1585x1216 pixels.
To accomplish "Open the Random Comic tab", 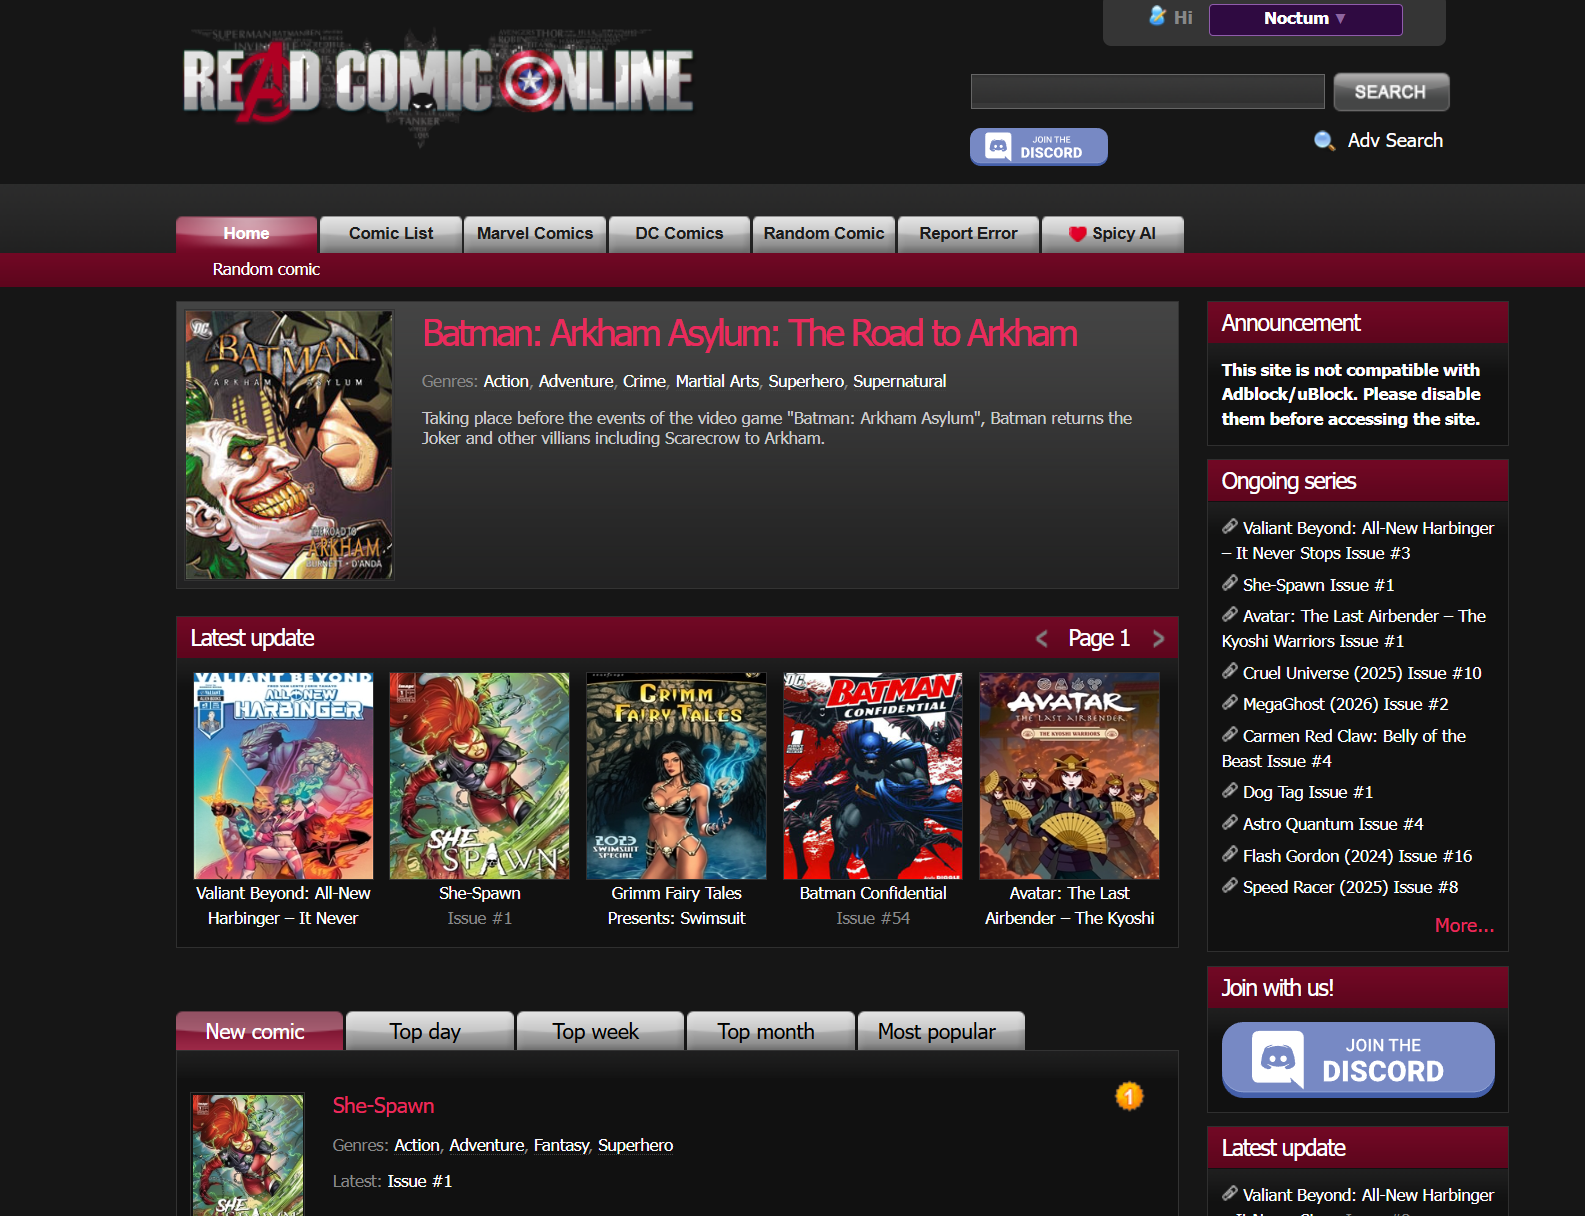I will click(x=824, y=234).
